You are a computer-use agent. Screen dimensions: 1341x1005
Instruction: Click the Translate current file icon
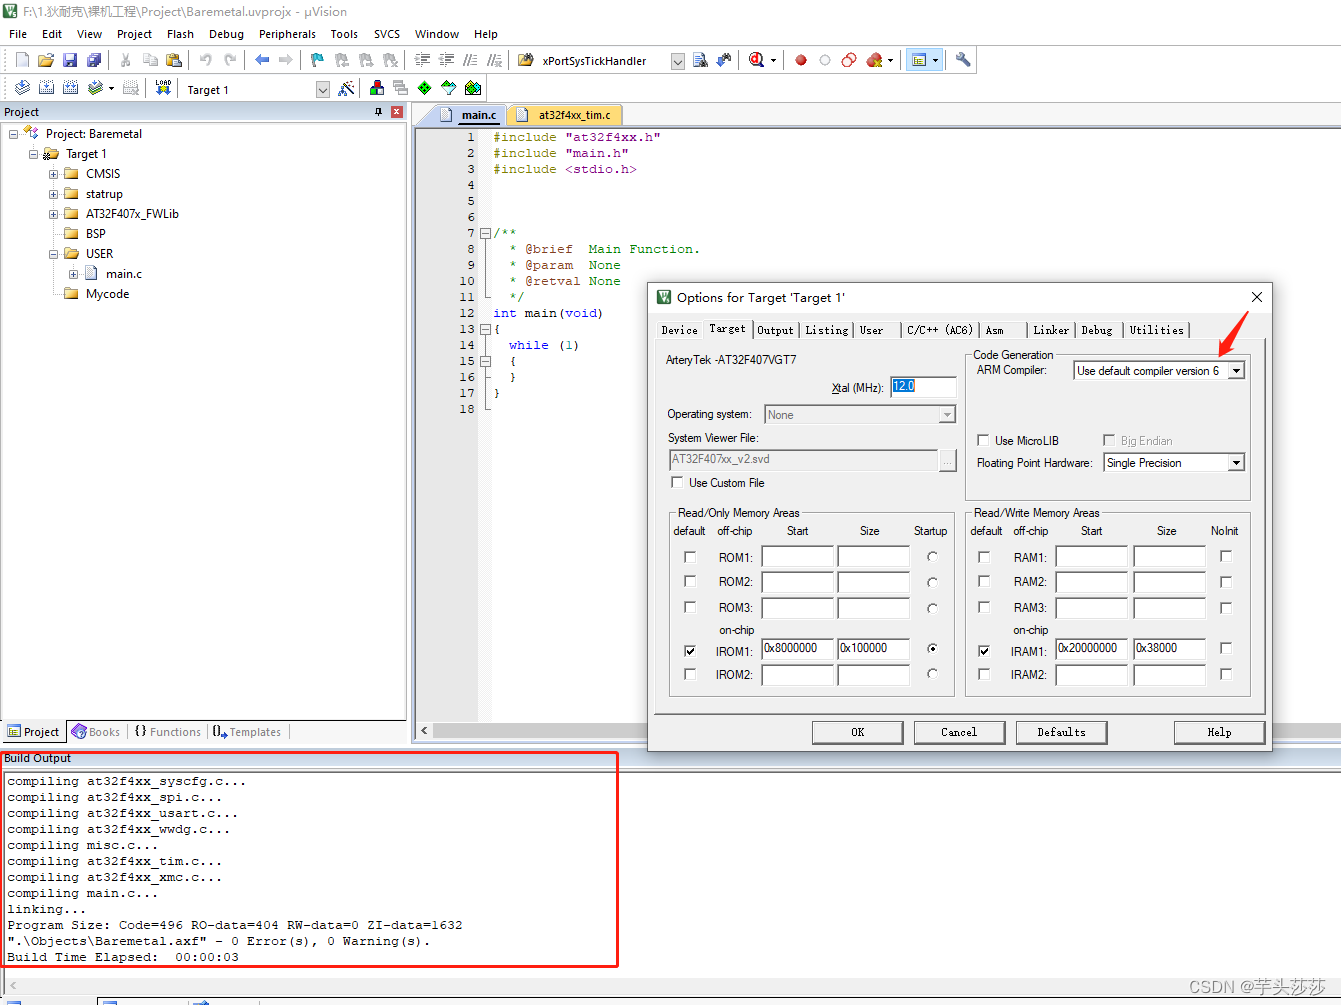click(x=22, y=88)
